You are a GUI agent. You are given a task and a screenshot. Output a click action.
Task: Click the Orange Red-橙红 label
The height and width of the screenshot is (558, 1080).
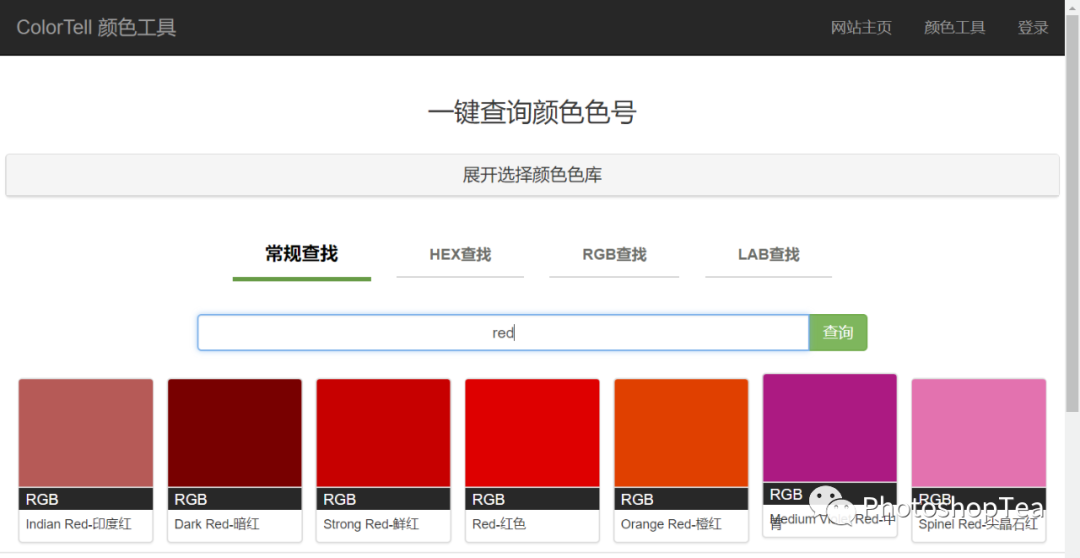click(x=672, y=524)
